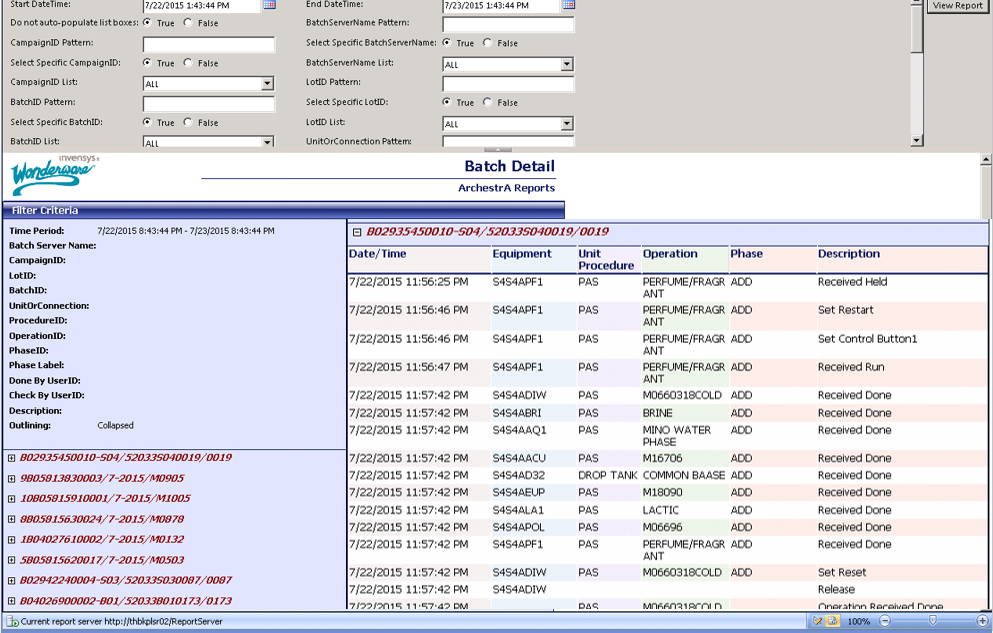Click the View Report button

(x=957, y=5)
